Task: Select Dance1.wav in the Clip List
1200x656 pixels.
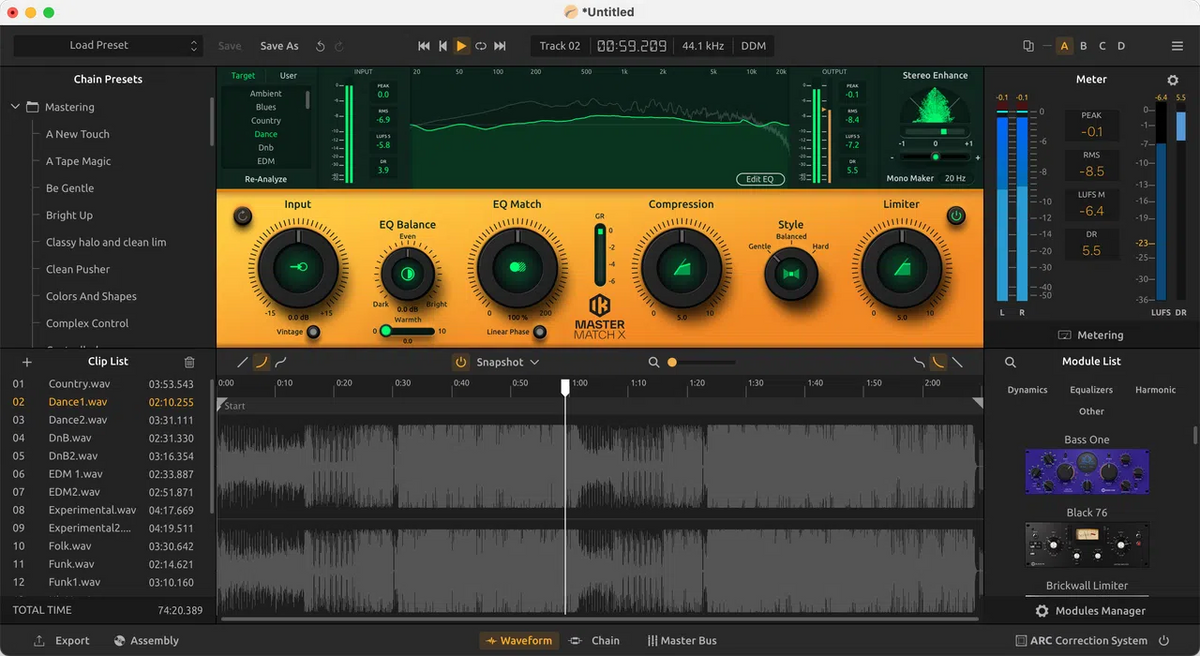Action: [x=75, y=401]
